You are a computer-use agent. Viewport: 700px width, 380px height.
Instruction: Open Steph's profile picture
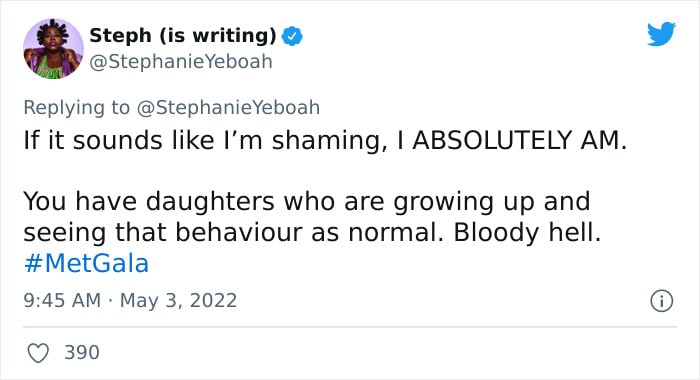(53, 48)
